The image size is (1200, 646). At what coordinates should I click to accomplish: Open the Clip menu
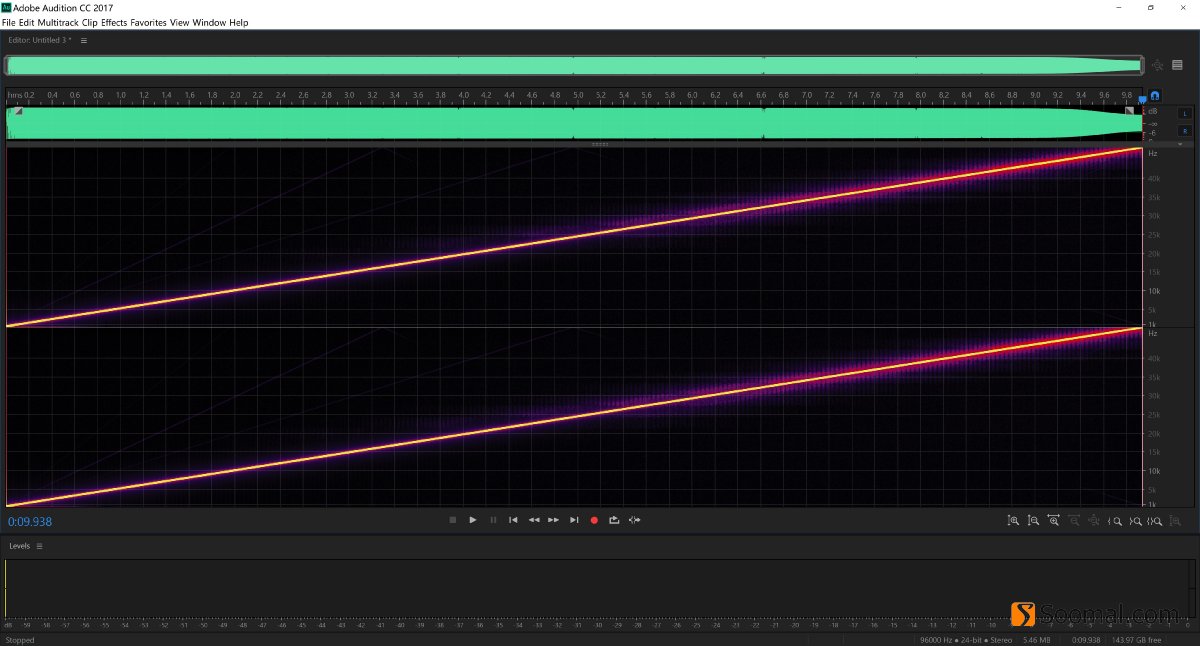[90, 22]
